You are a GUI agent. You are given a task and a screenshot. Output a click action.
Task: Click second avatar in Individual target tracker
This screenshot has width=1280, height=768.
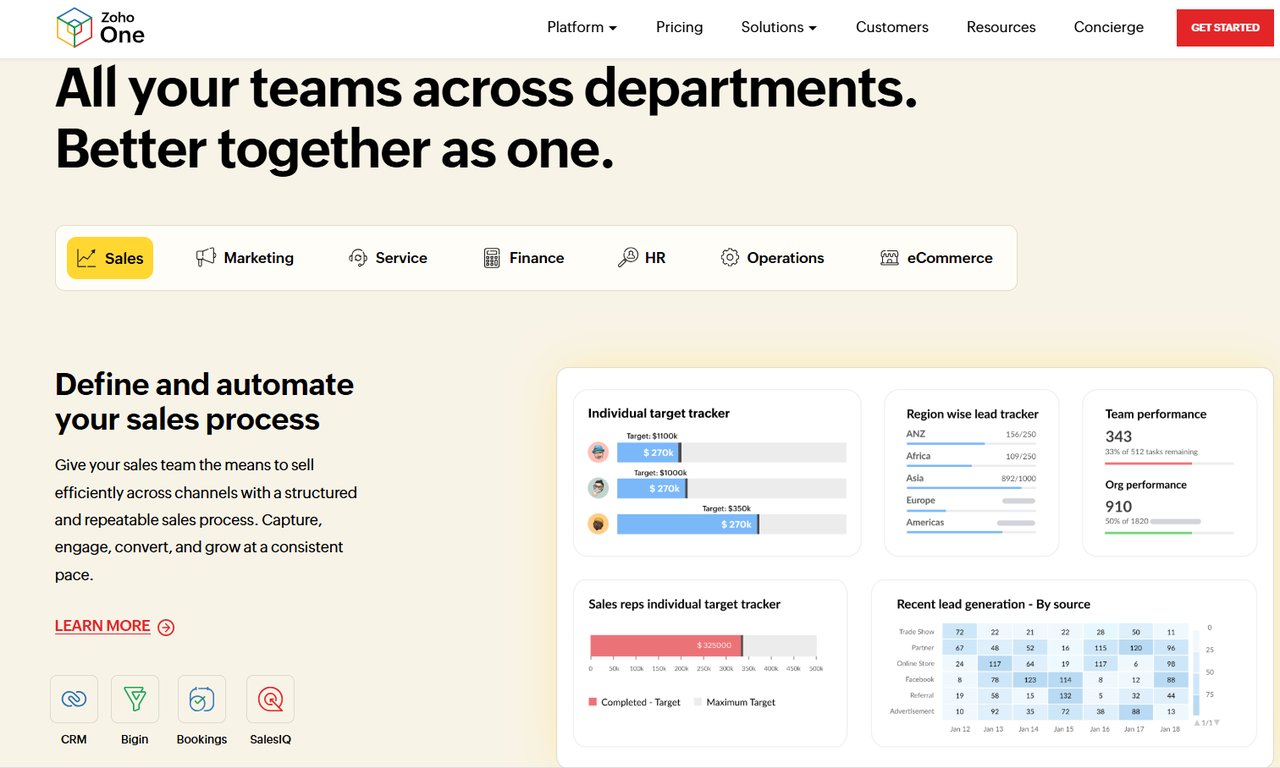click(598, 488)
